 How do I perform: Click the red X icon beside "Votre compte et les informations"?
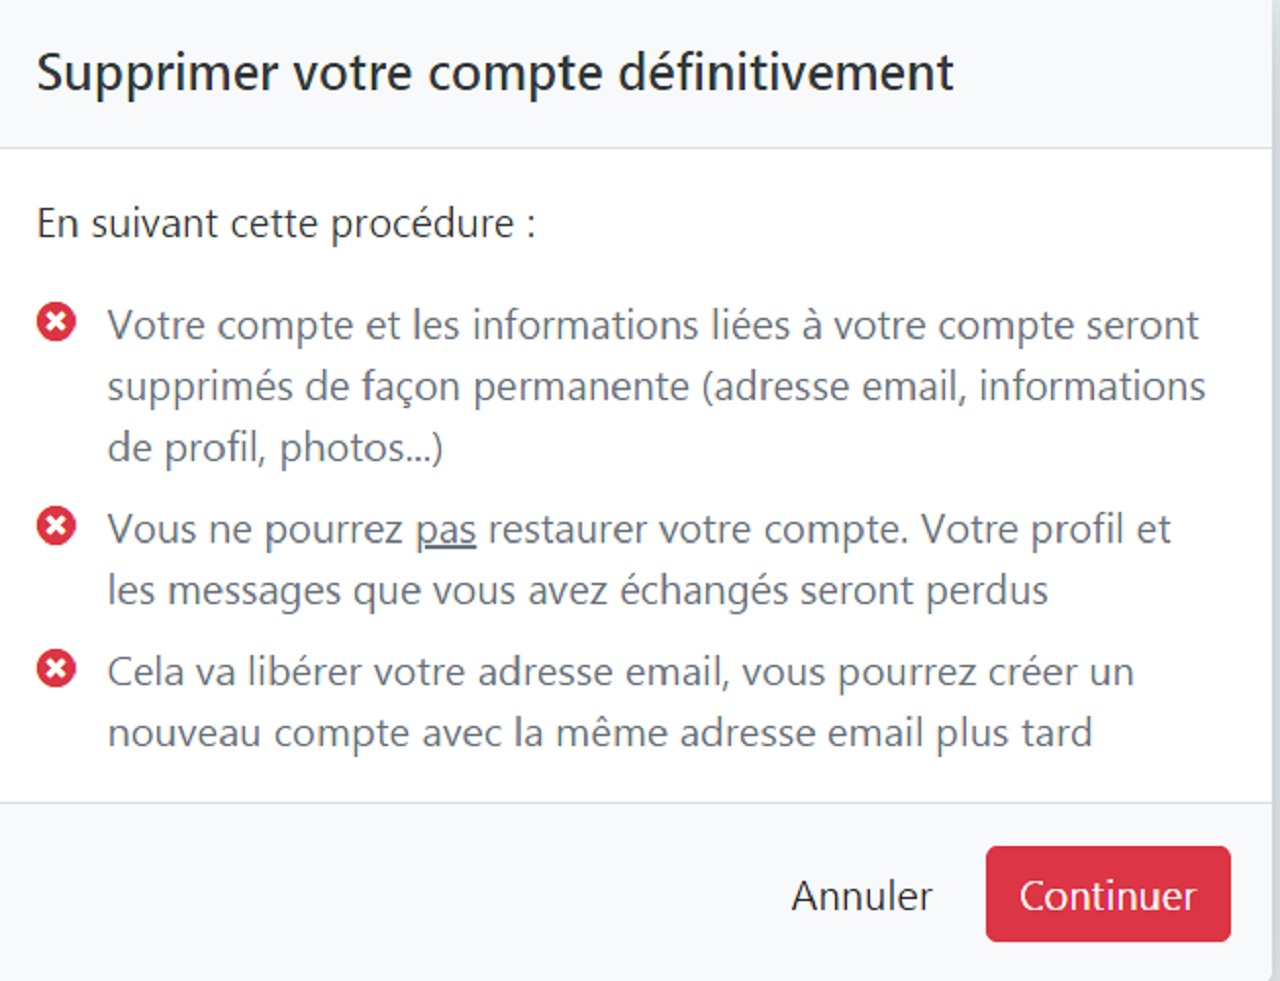tap(56, 323)
